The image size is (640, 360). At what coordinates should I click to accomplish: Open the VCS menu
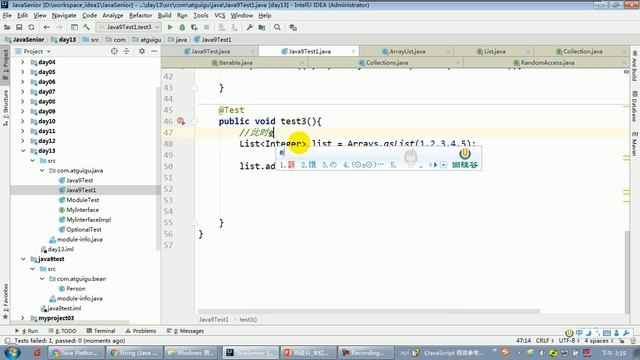coord(220,16)
